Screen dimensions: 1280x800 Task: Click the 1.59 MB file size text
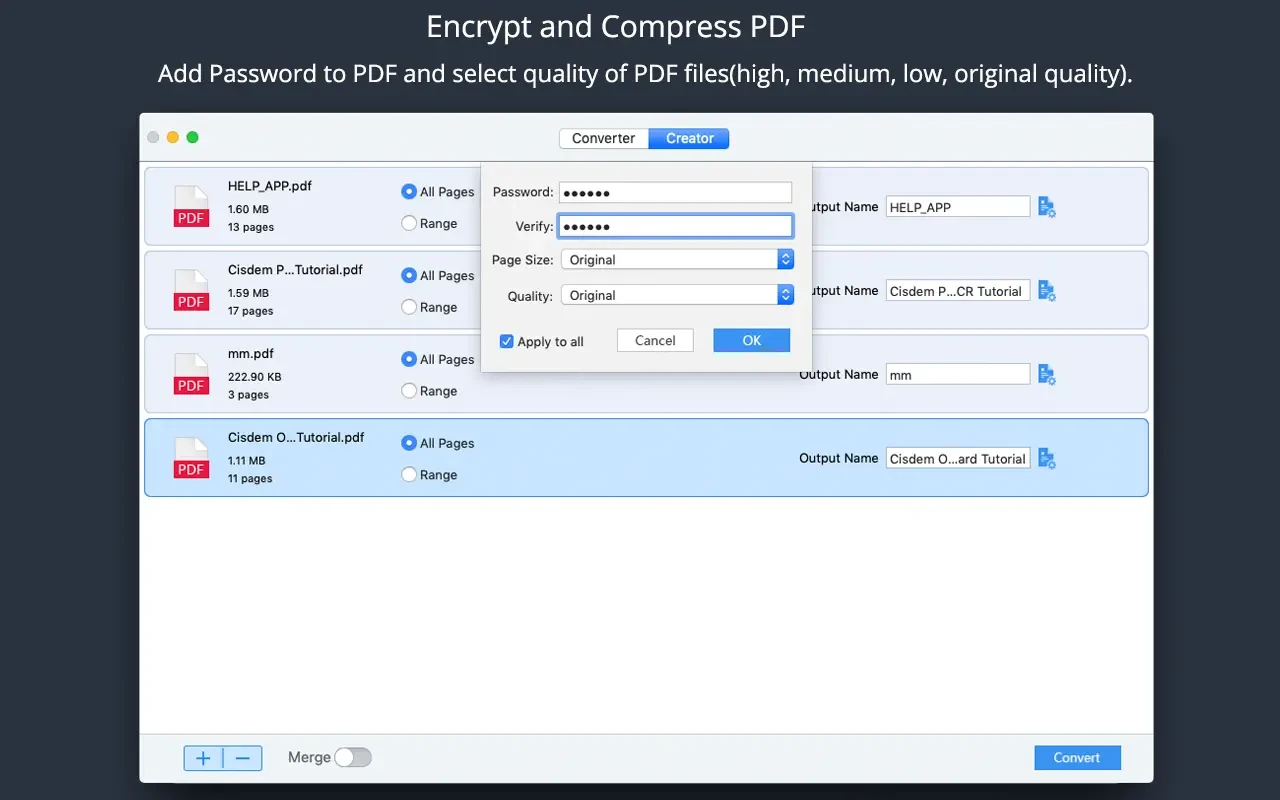[x=248, y=294]
